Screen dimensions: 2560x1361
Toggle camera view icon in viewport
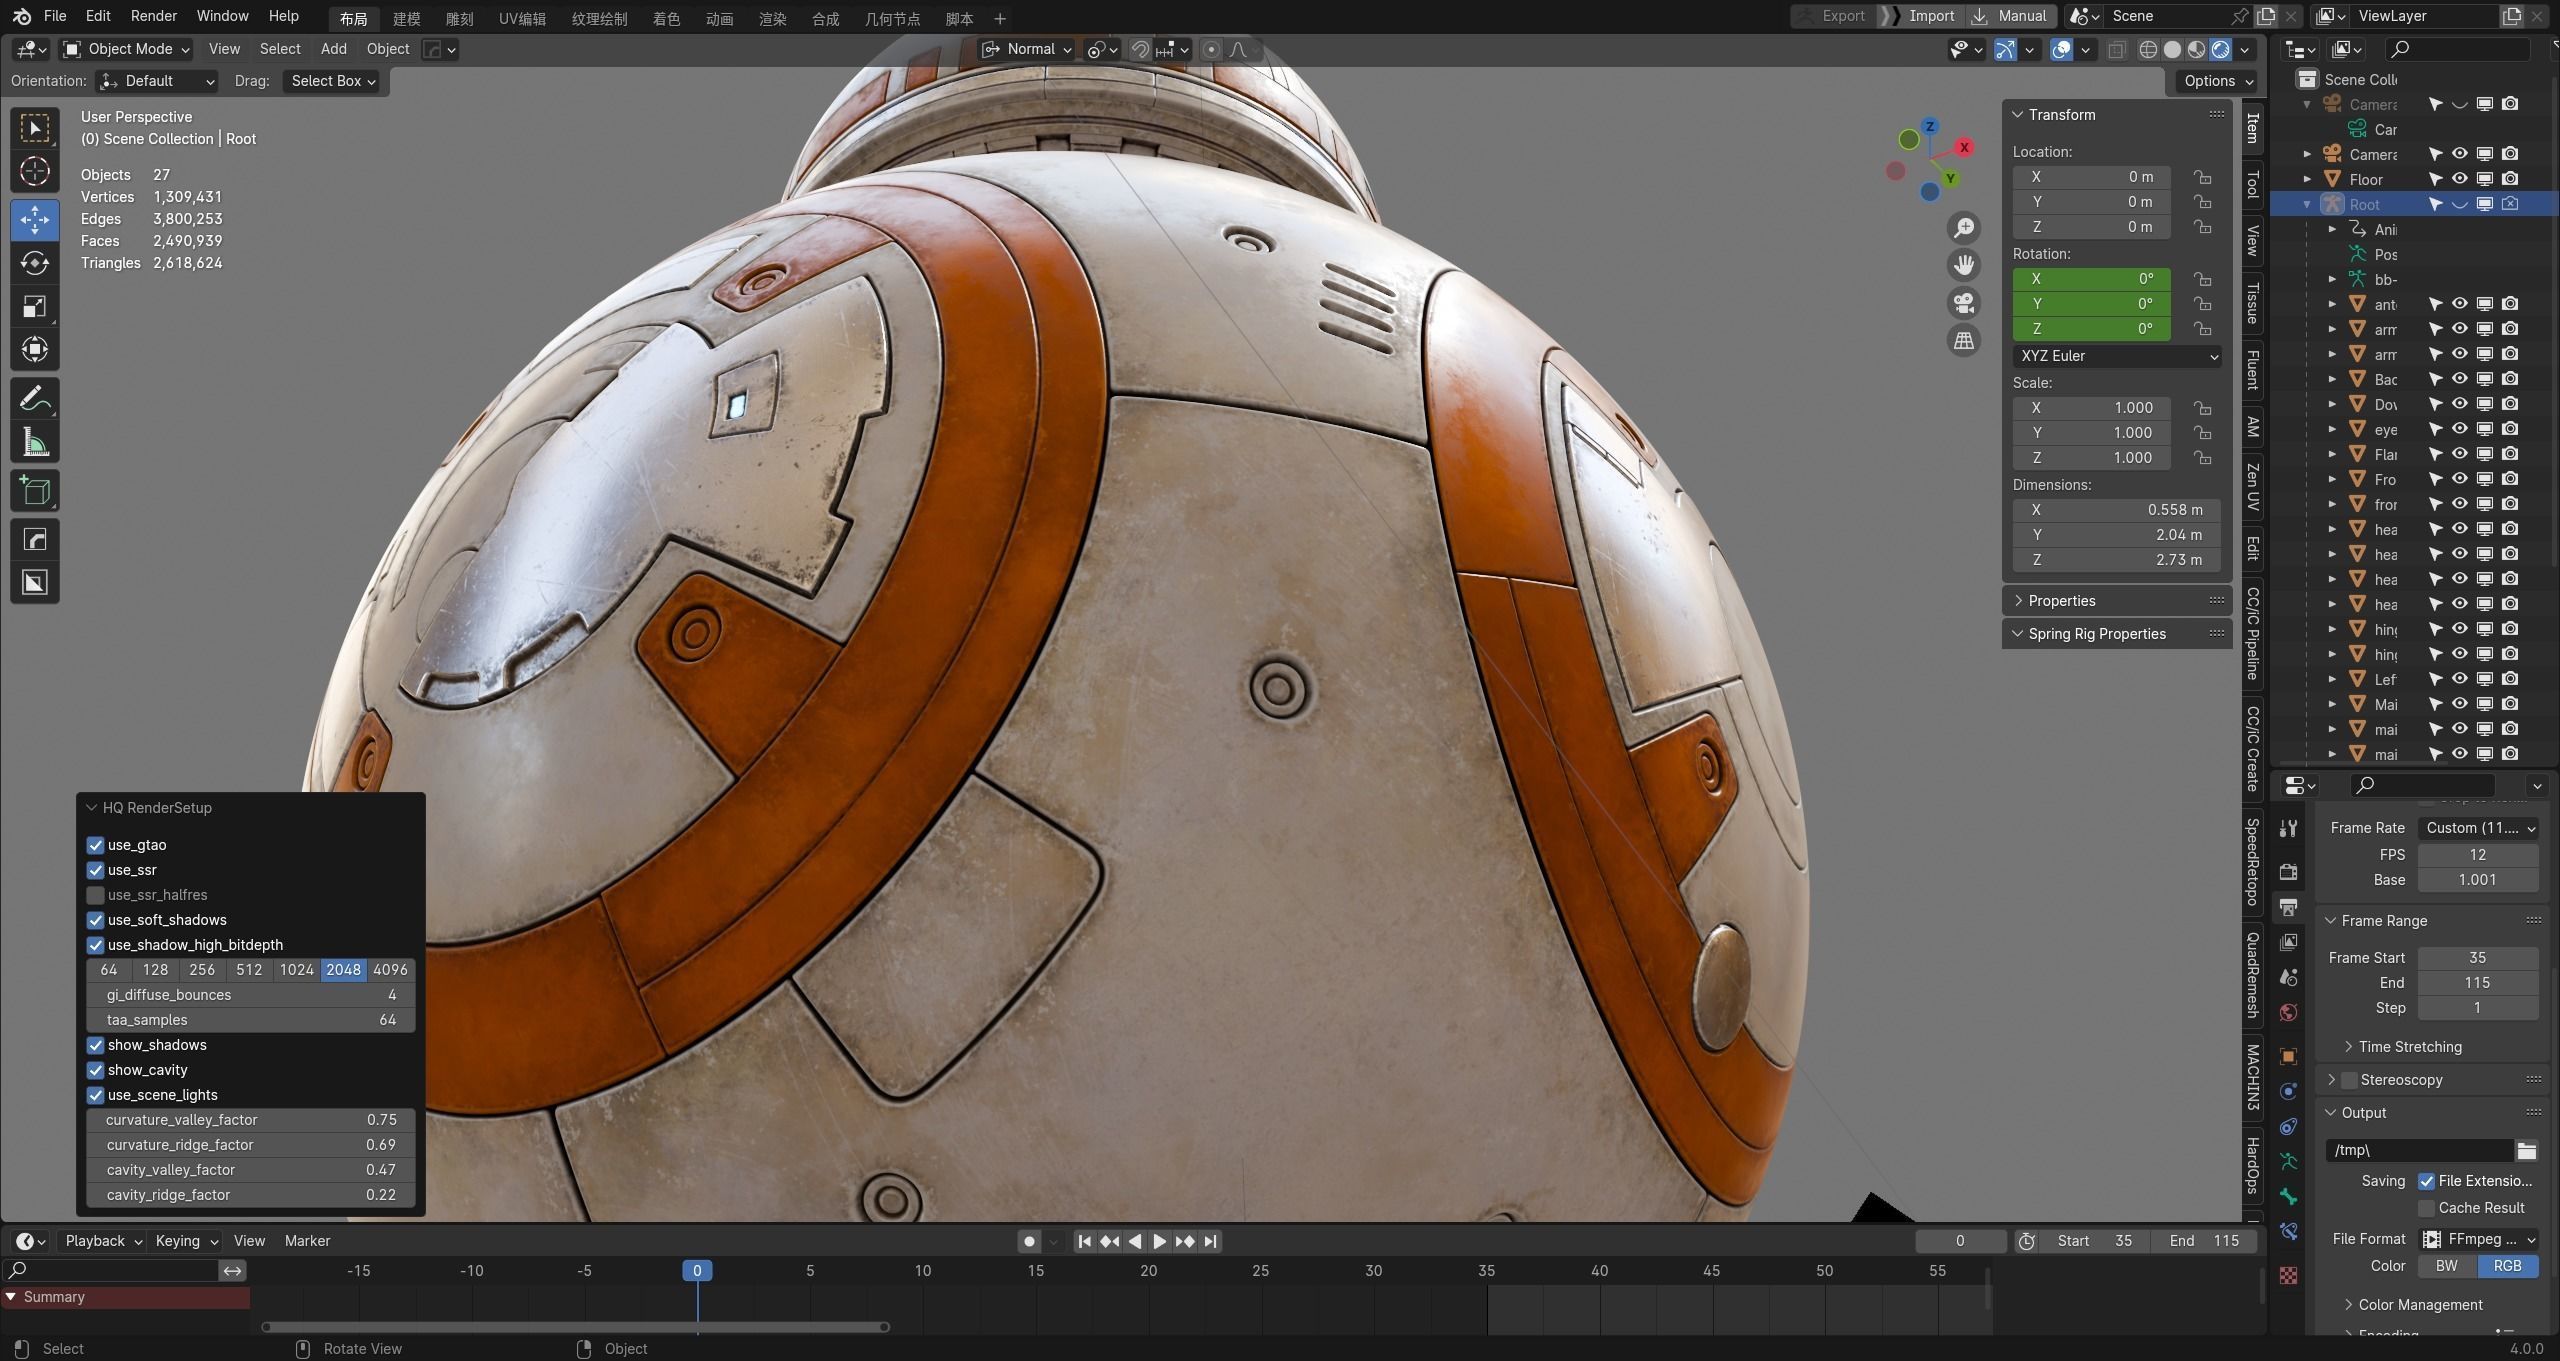(1964, 303)
